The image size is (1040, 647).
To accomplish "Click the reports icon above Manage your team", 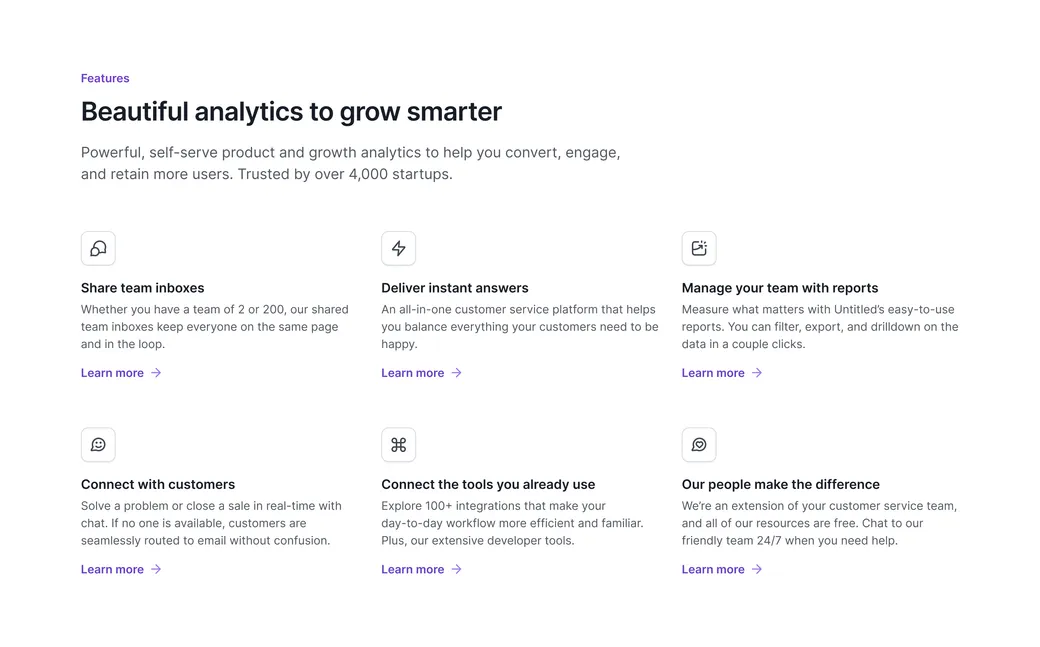I will [699, 248].
